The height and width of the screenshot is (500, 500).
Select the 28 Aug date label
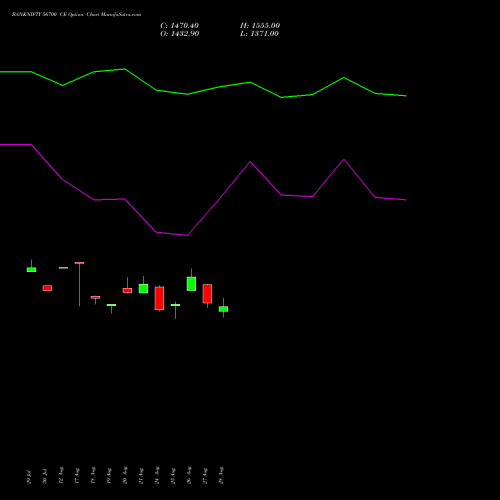point(221,475)
